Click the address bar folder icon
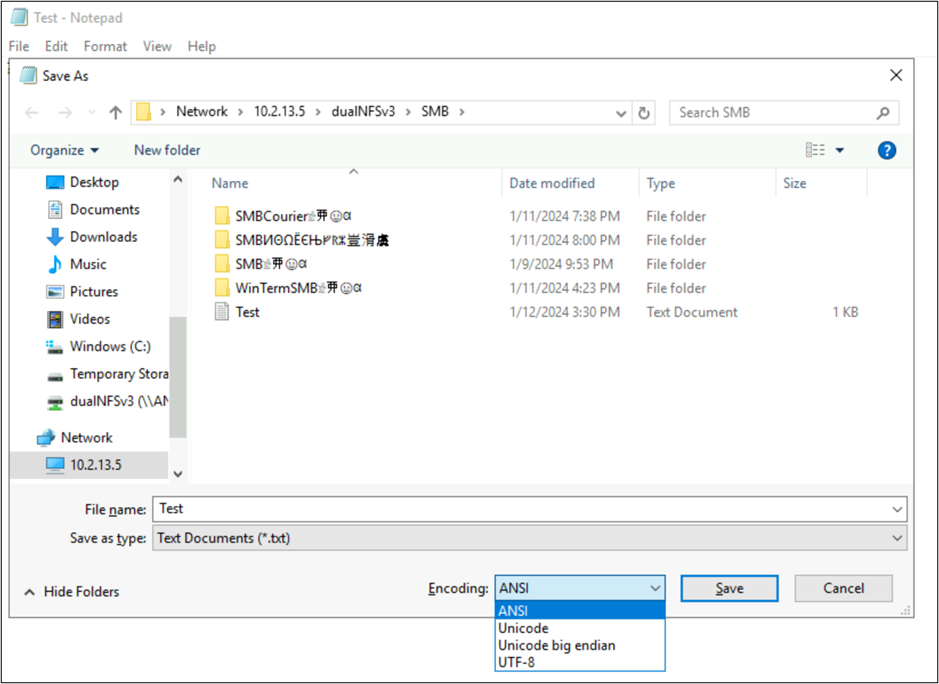This screenshot has width=939, height=684. [144, 112]
